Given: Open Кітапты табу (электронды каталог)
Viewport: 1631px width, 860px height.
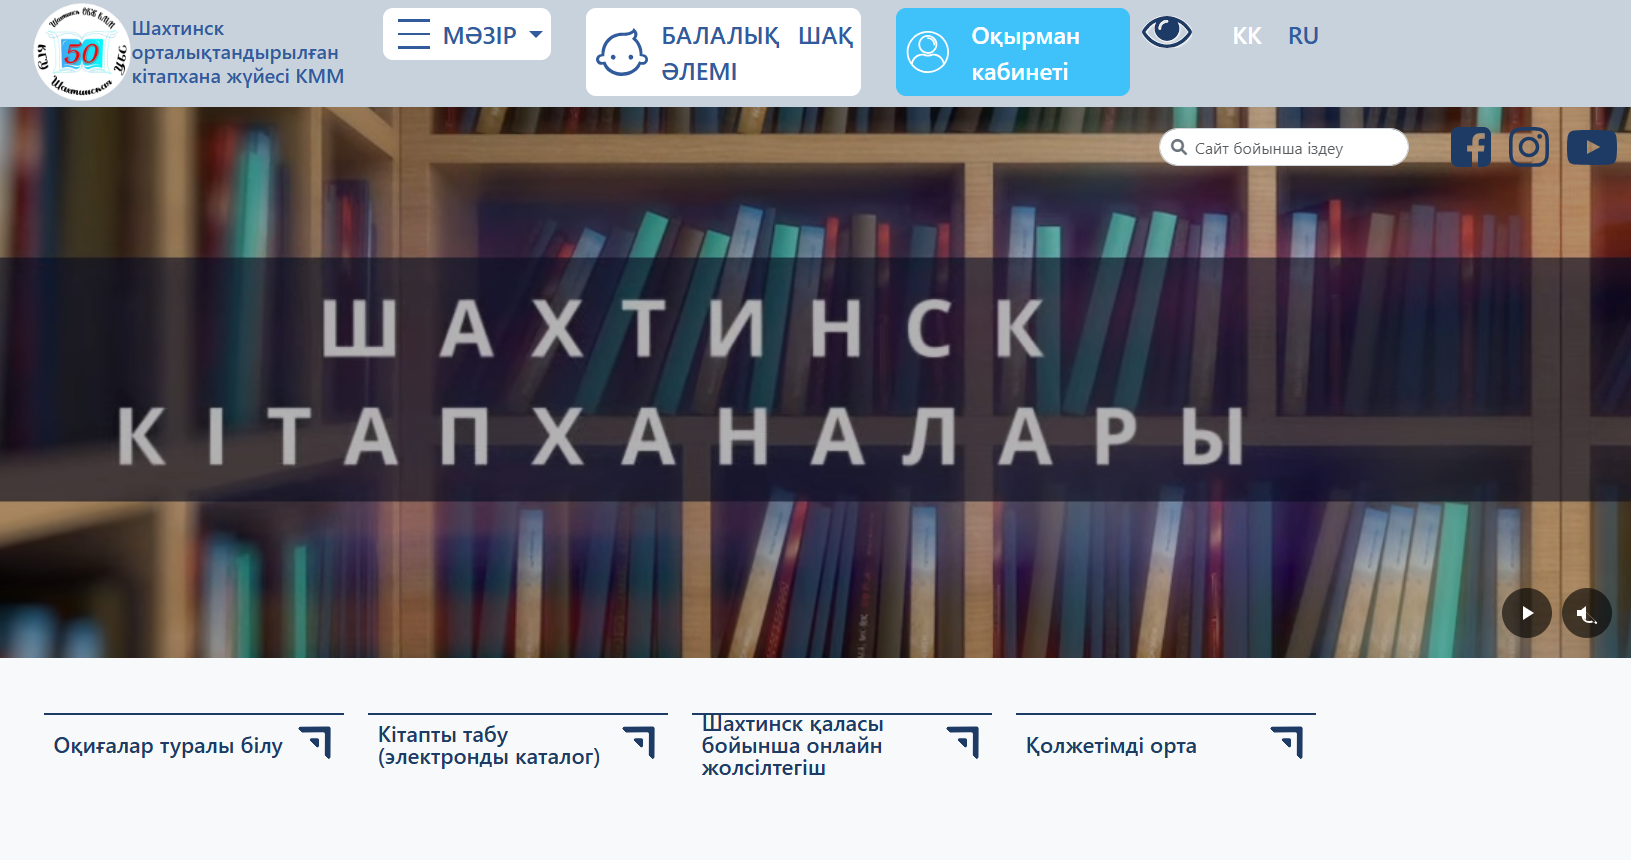Looking at the screenshot, I should pyautogui.click(x=489, y=746).
